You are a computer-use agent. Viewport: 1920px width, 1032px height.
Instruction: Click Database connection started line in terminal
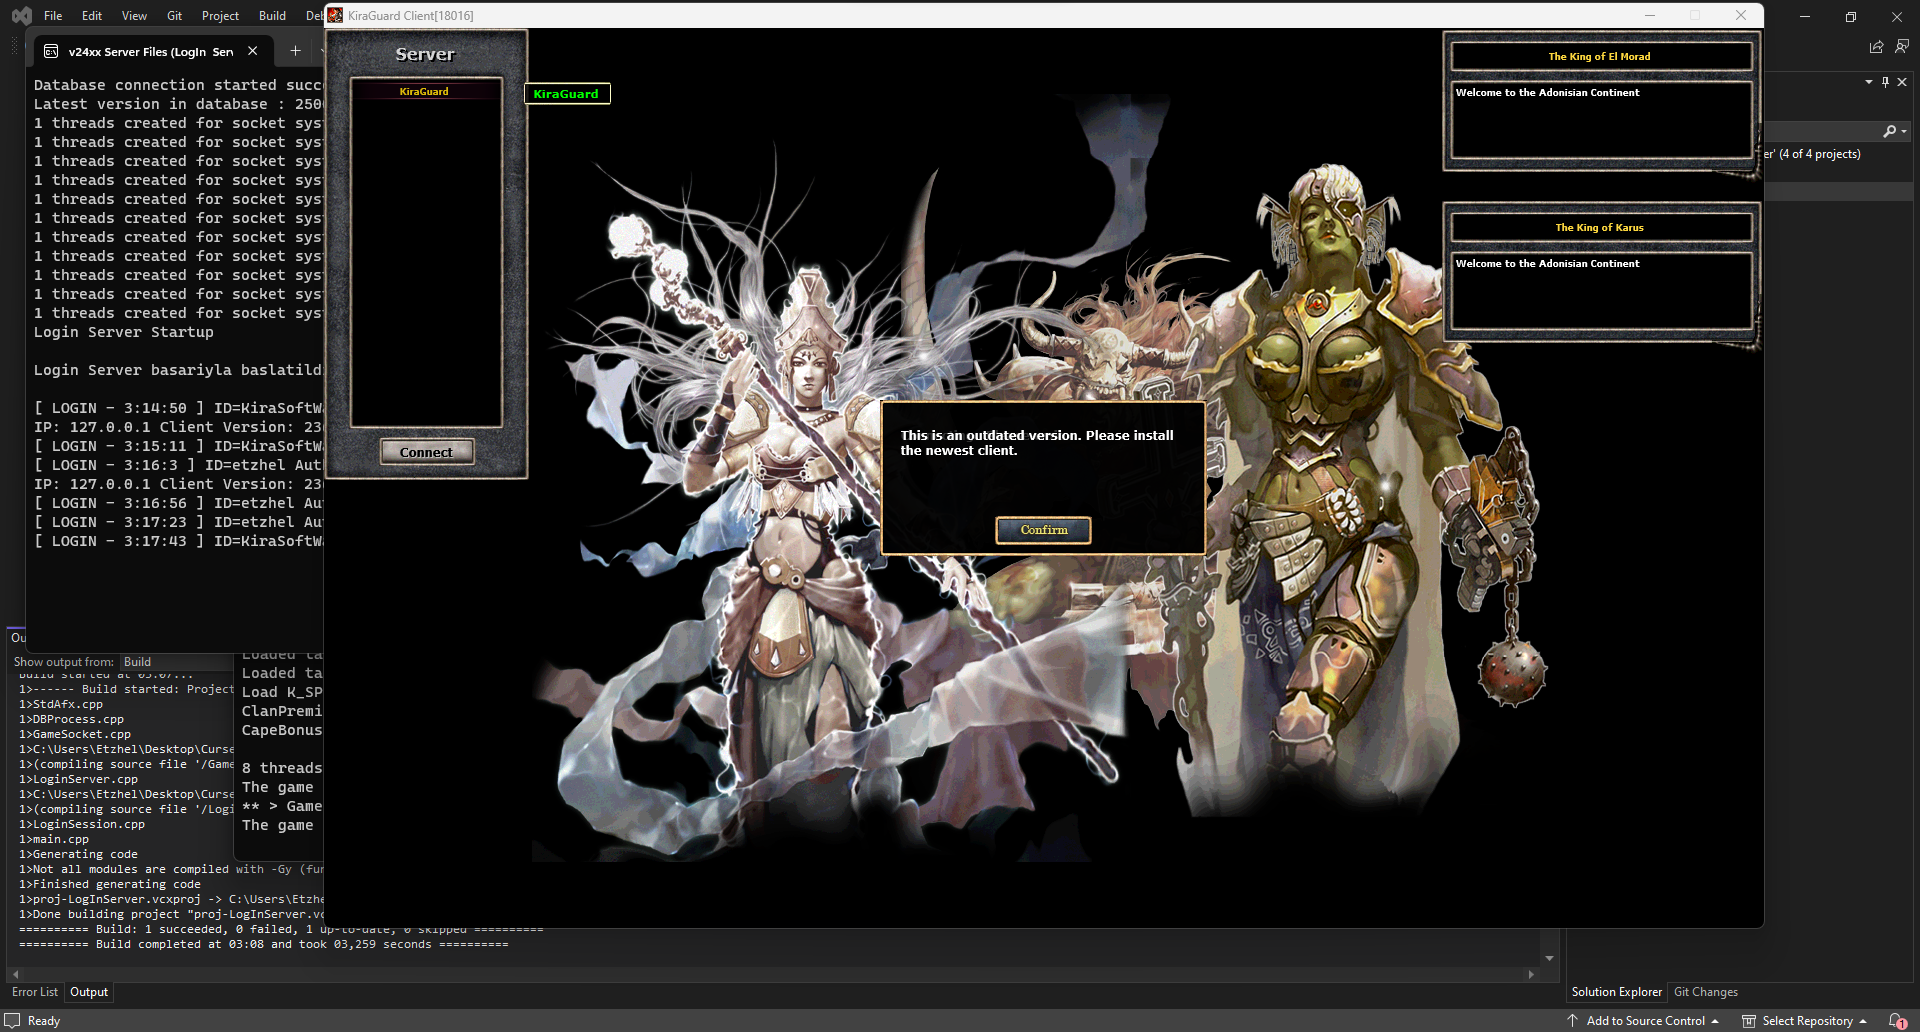click(178, 85)
